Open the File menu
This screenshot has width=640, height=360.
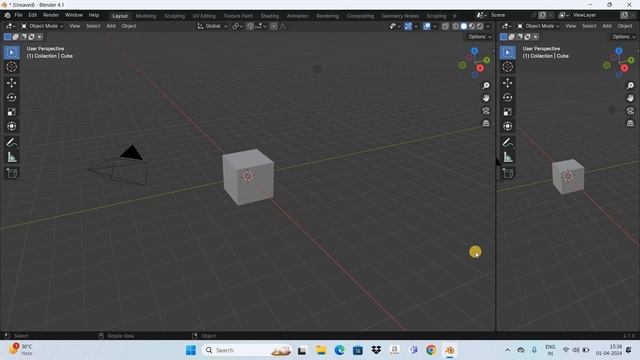pos(18,15)
